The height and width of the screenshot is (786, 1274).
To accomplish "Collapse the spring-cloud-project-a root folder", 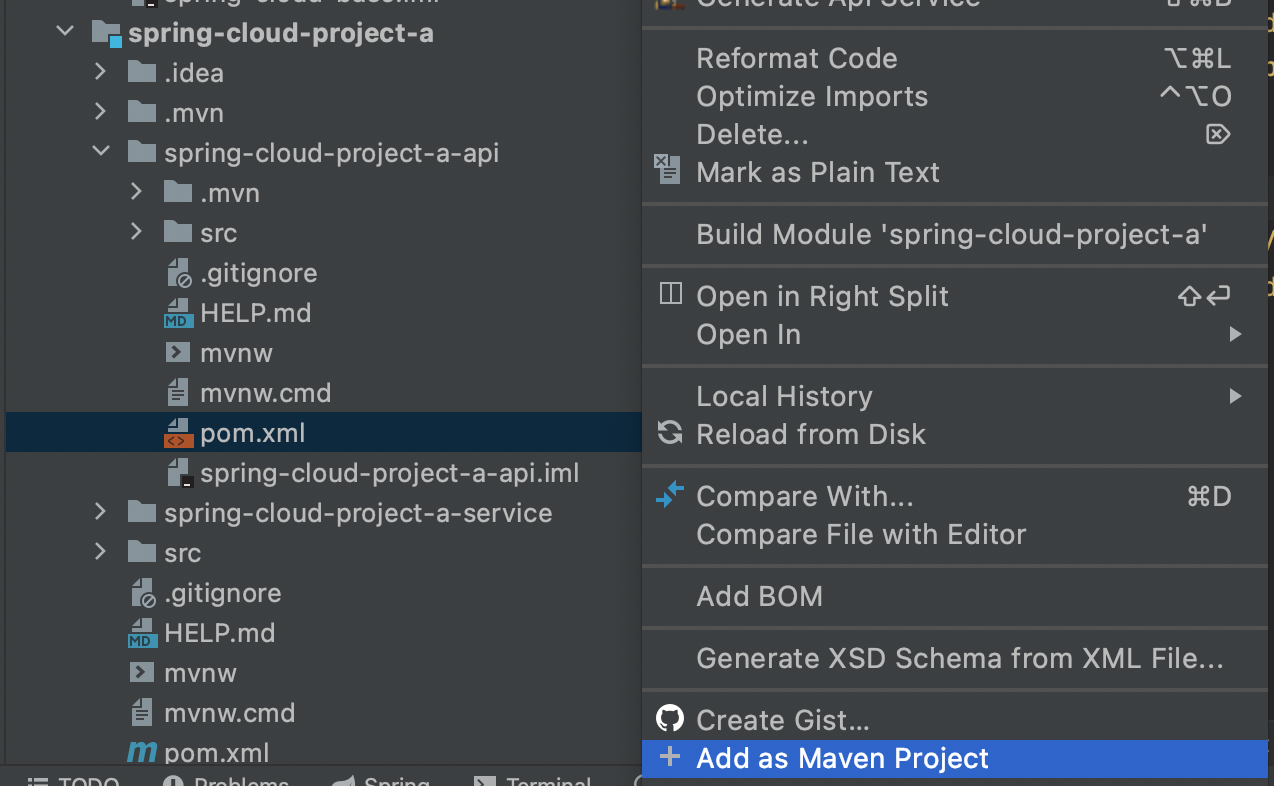I will click(66, 32).
